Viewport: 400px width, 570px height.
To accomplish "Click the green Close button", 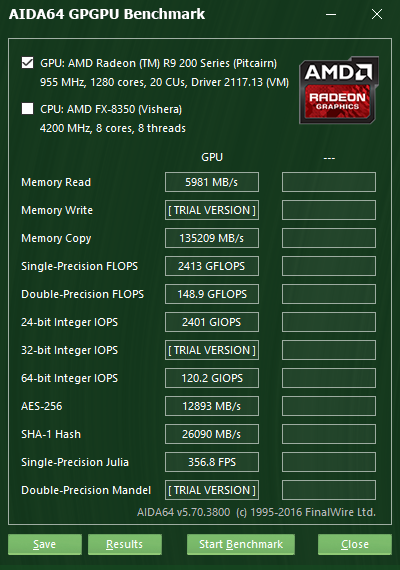I will coord(355,544).
